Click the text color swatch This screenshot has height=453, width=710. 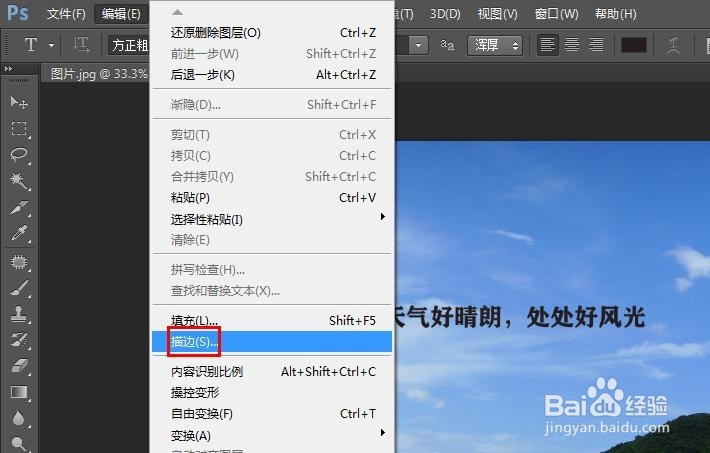tap(633, 45)
